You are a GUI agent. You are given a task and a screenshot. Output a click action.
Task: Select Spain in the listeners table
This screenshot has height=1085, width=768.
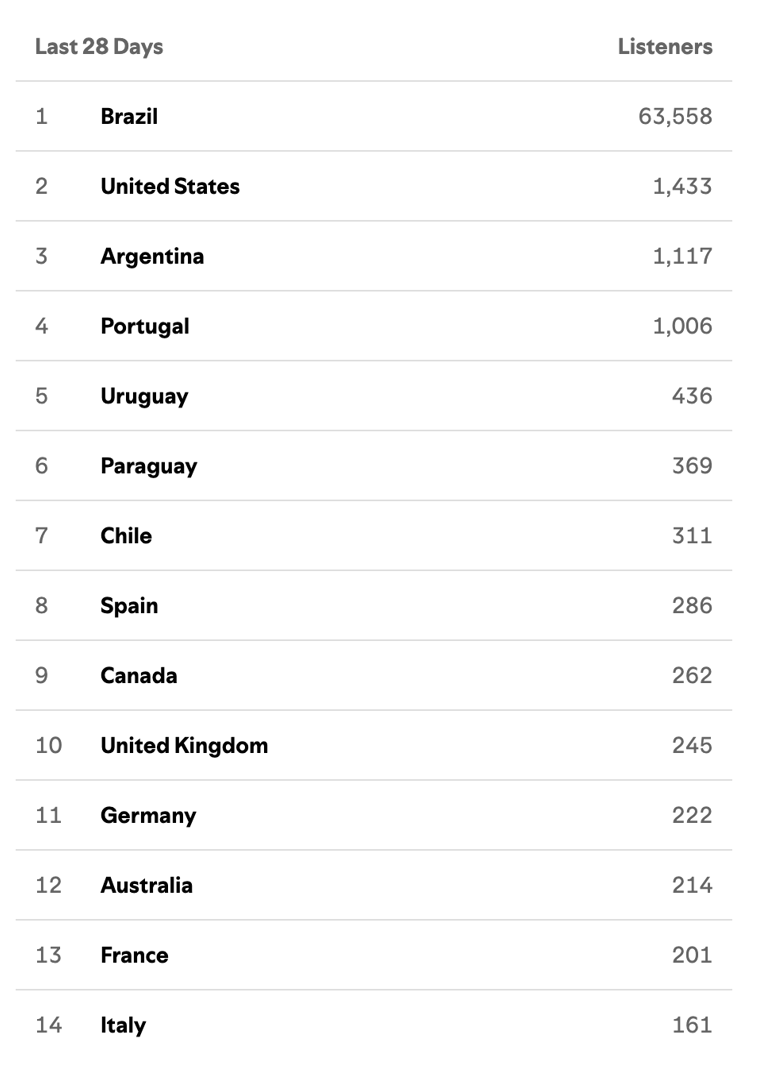(x=129, y=606)
